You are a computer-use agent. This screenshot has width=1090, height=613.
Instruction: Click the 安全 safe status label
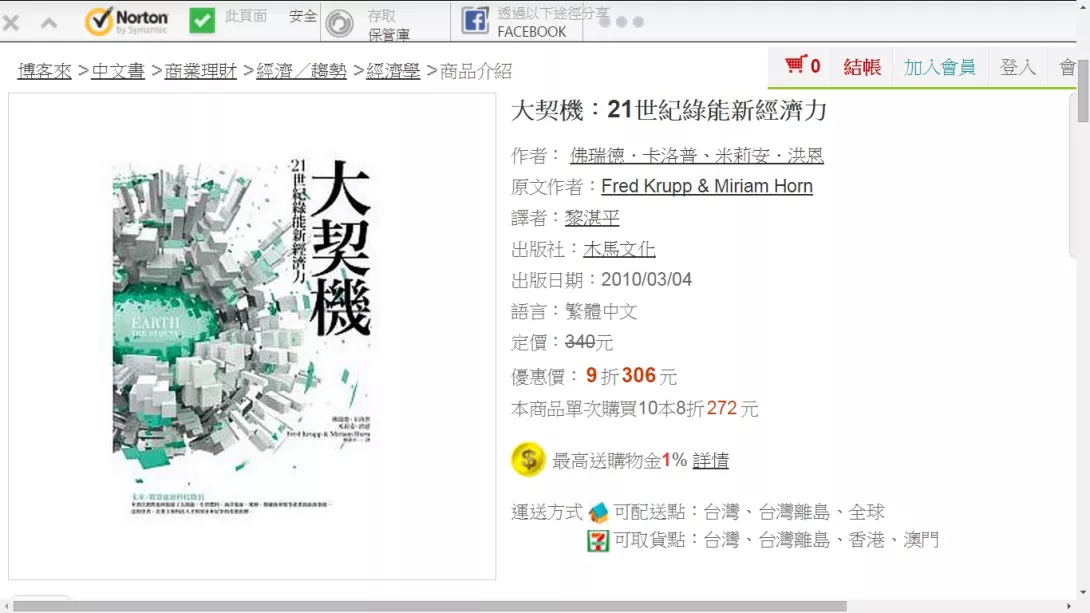point(303,16)
